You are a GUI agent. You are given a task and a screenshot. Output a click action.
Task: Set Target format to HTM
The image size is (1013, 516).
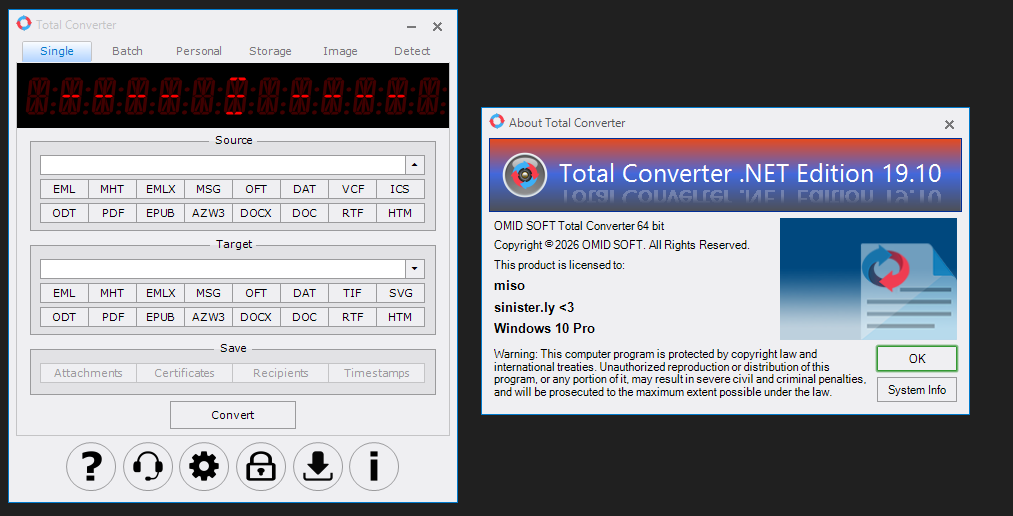401,317
